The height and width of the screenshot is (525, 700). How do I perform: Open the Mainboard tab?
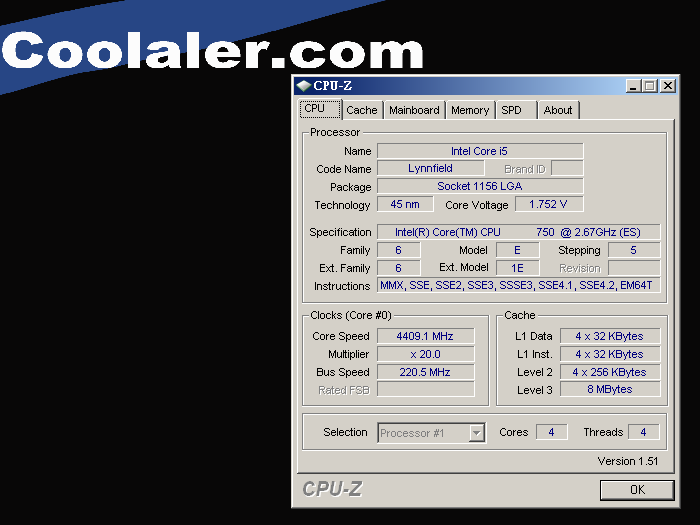414,110
